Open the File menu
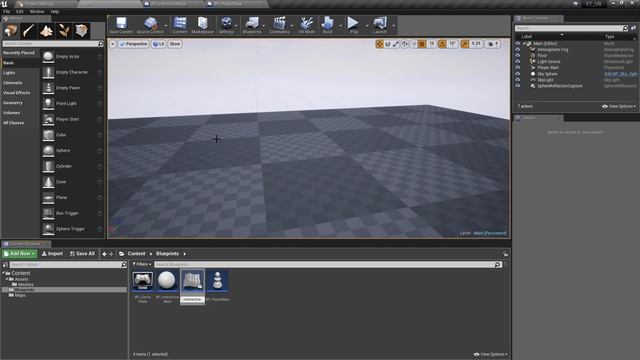 tap(7, 11)
